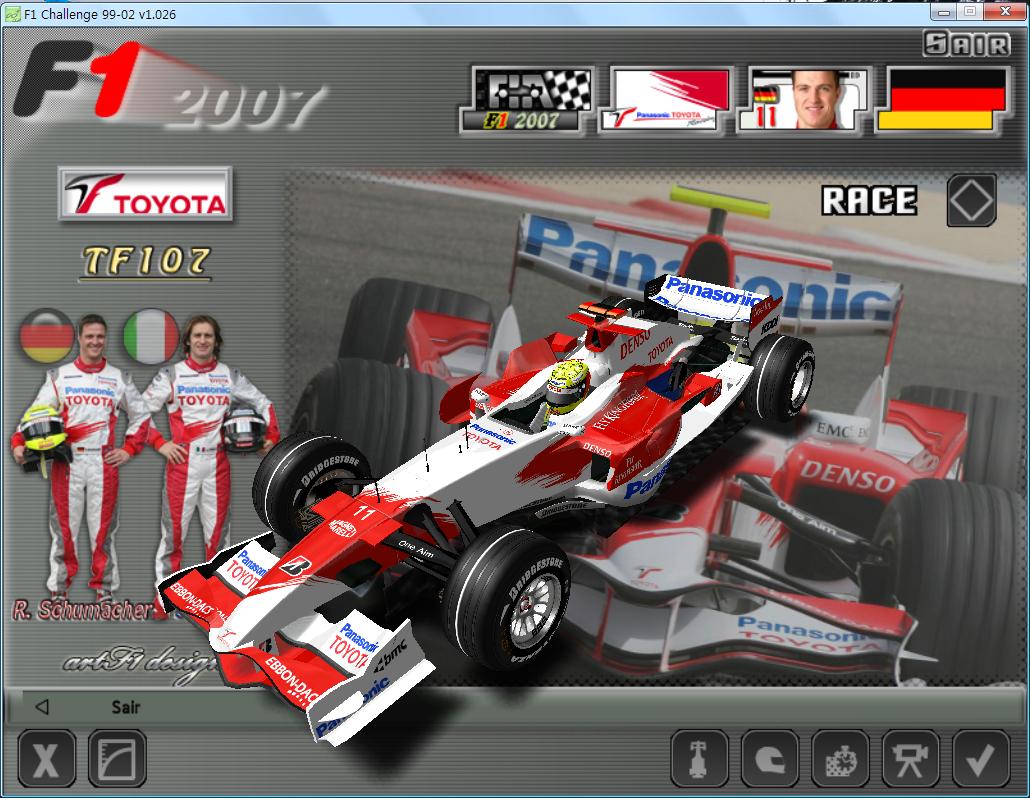Open the graph settings icon beside the X button
Screen dimensions: 1030x798
[x=116, y=759]
